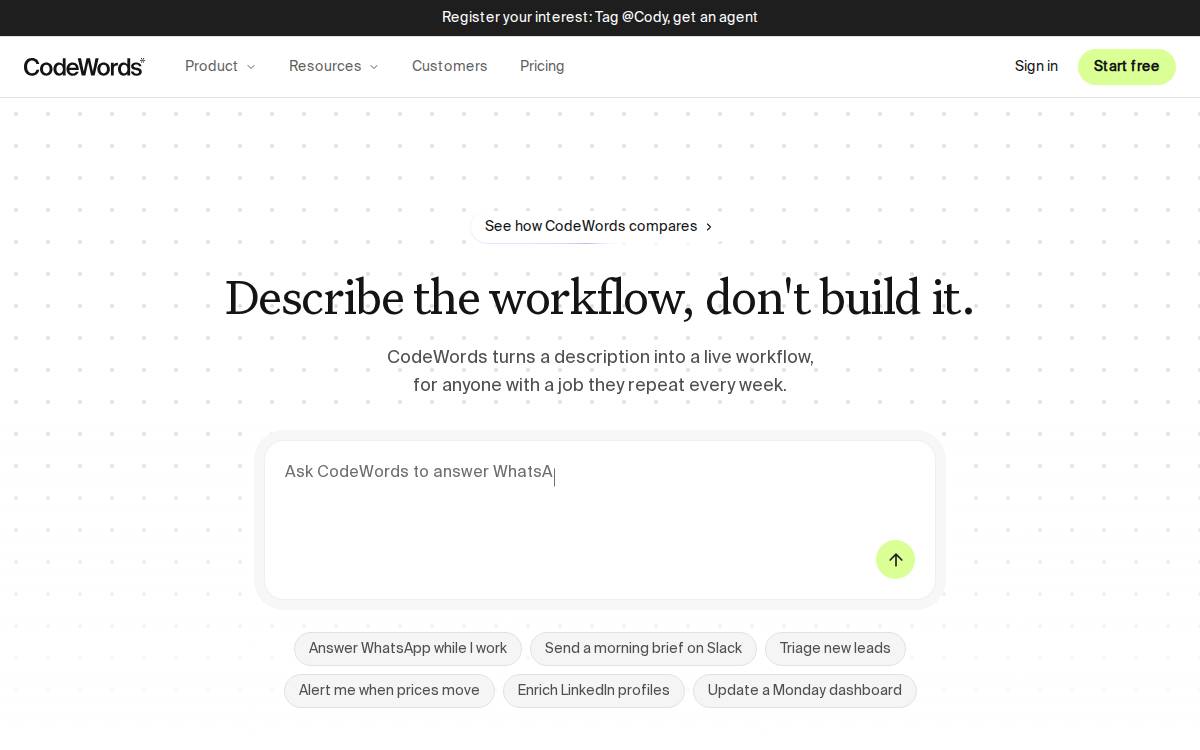Select Send a morning brief on Slack
The height and width of the screenshot is (750, 1200).
pos(643,648)
